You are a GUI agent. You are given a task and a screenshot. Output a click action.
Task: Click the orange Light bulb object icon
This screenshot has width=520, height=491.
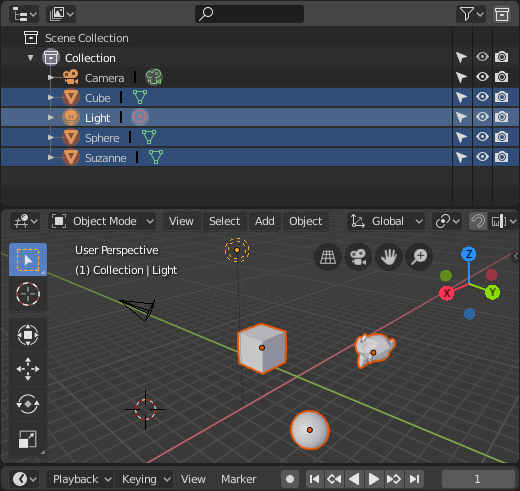coord(71,117)
